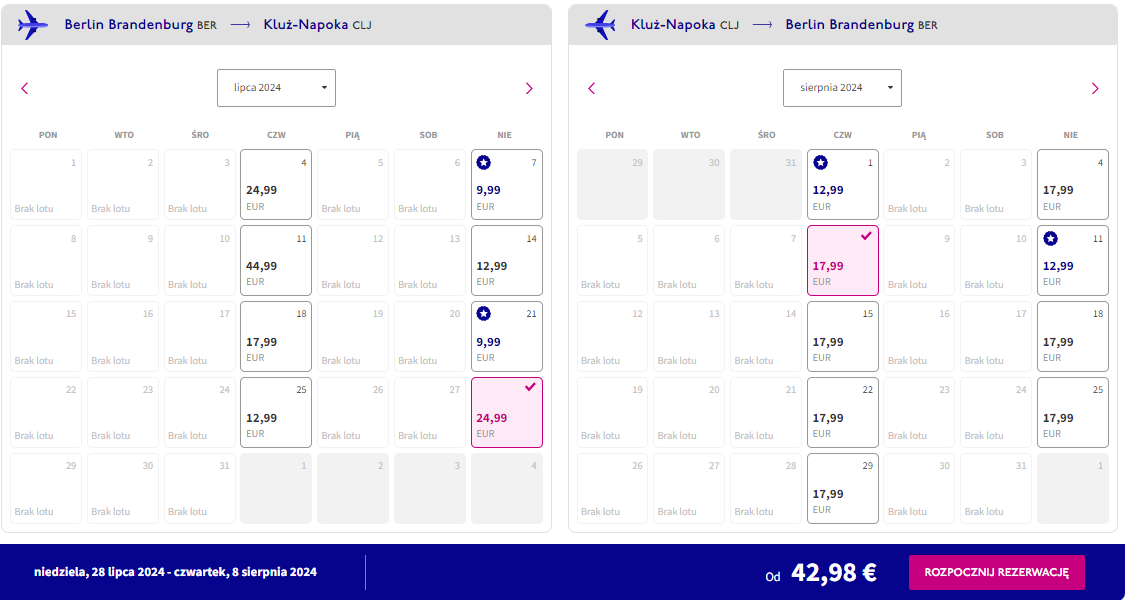The height and width of the screenshot is (600, 1125).
Task: Go to previous month in outbound calendar
Action: point(24,88)
